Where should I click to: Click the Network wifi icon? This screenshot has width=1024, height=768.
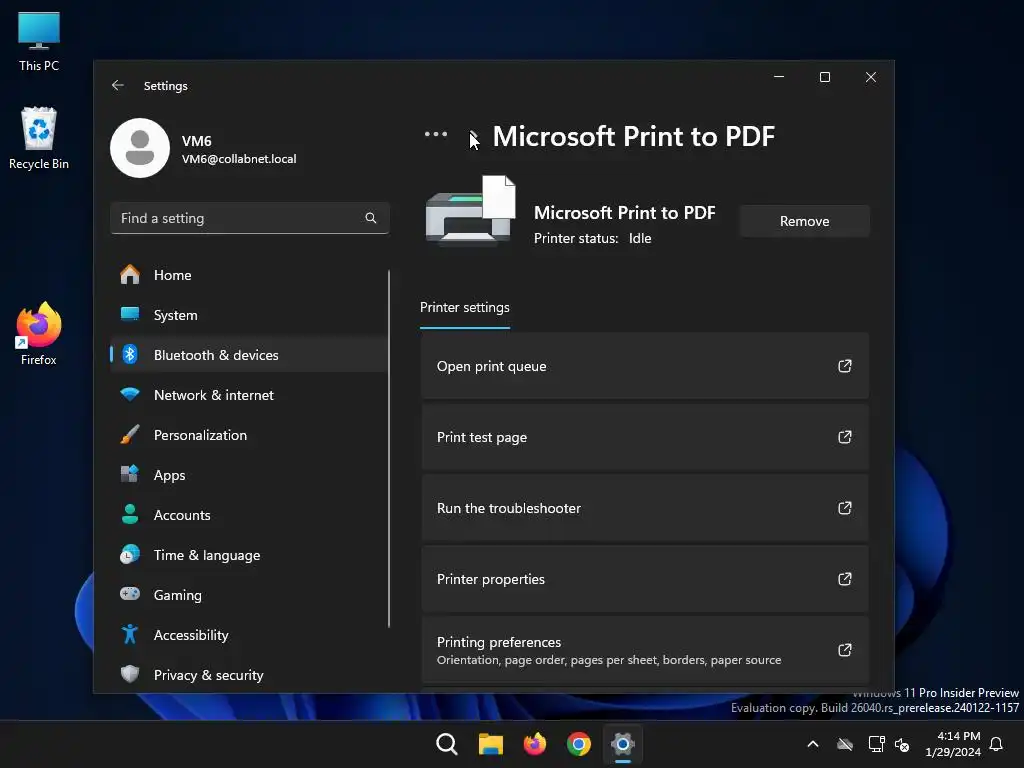click(130, 394)
